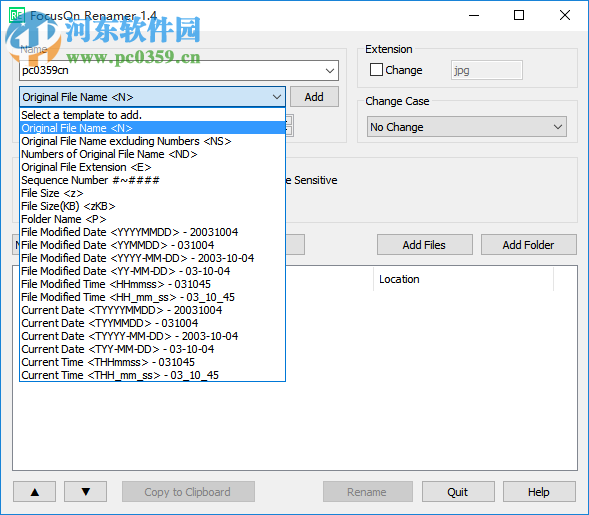Choose Current Date <TYYMMDD> option
The image size is (589, 515).
pyautogui.click(x=153, y=323)
